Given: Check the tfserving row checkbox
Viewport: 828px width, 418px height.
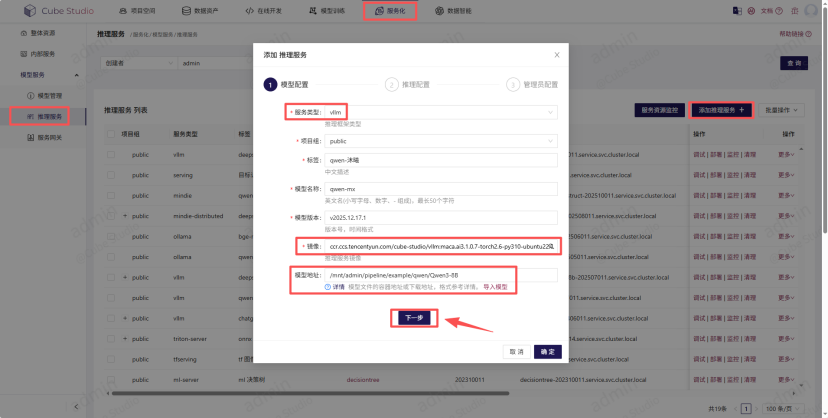Looking at the screenshot, I should (111, 359).
